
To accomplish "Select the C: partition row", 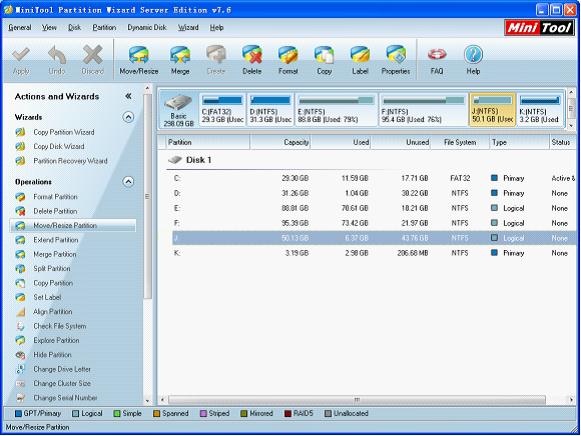I will [374, 178].
